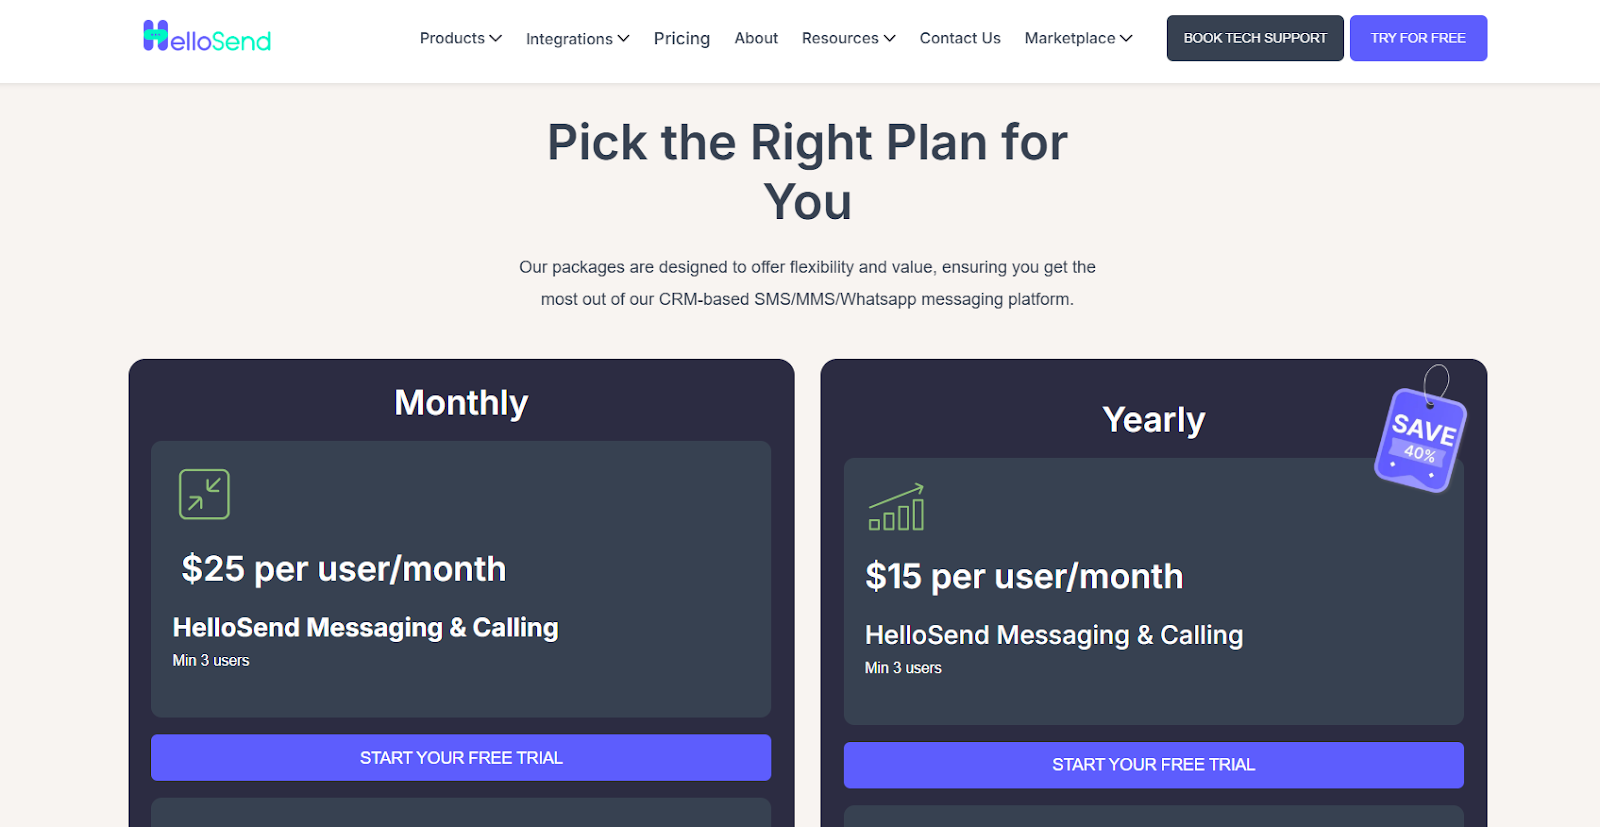
Task: Start your free trial on the Yearly plan
Action: (x=1153, y=764)
